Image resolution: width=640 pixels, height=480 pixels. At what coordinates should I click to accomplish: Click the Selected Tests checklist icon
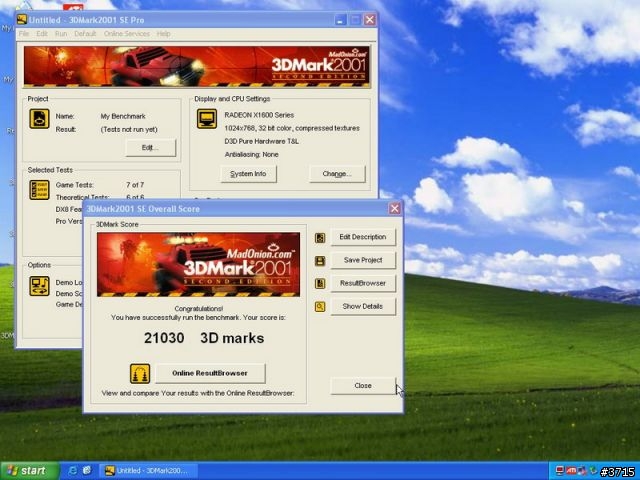tap(39, 190)
